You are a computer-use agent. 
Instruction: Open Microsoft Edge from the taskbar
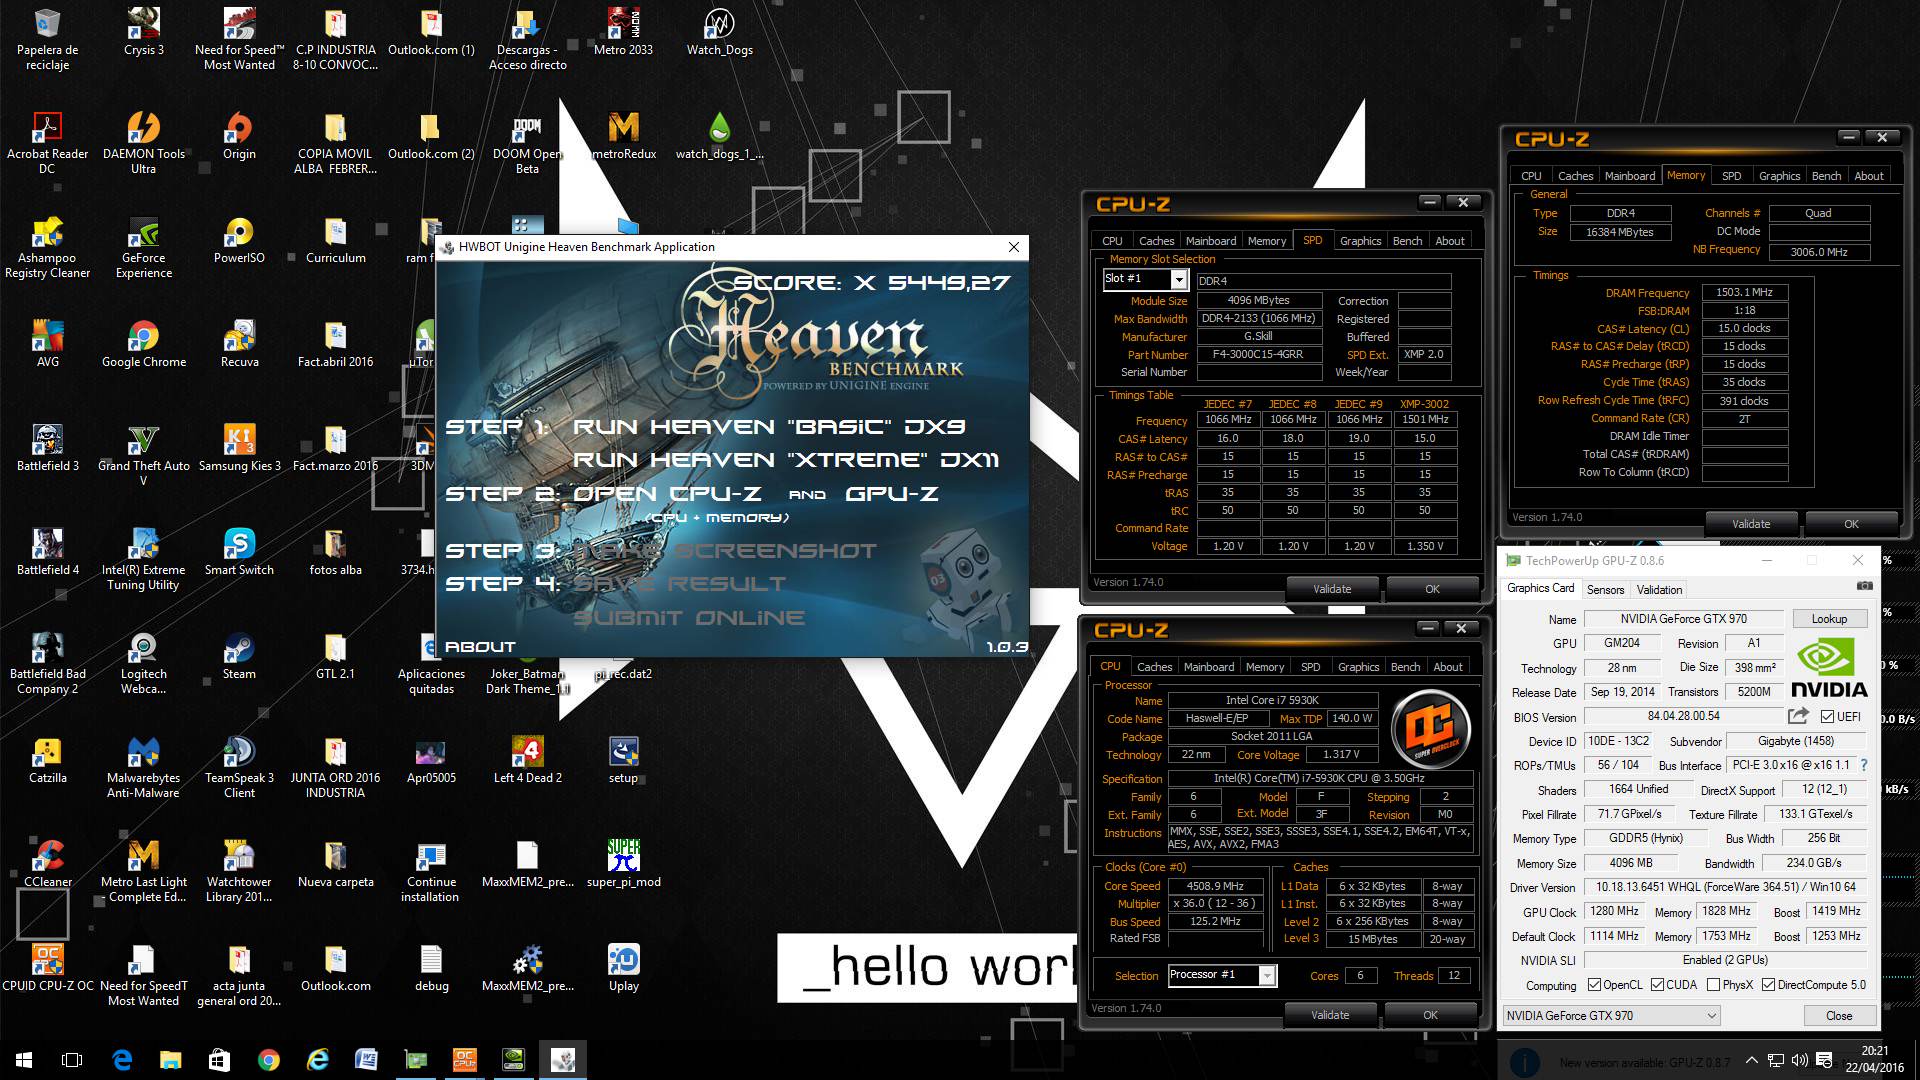[122, 1060]
